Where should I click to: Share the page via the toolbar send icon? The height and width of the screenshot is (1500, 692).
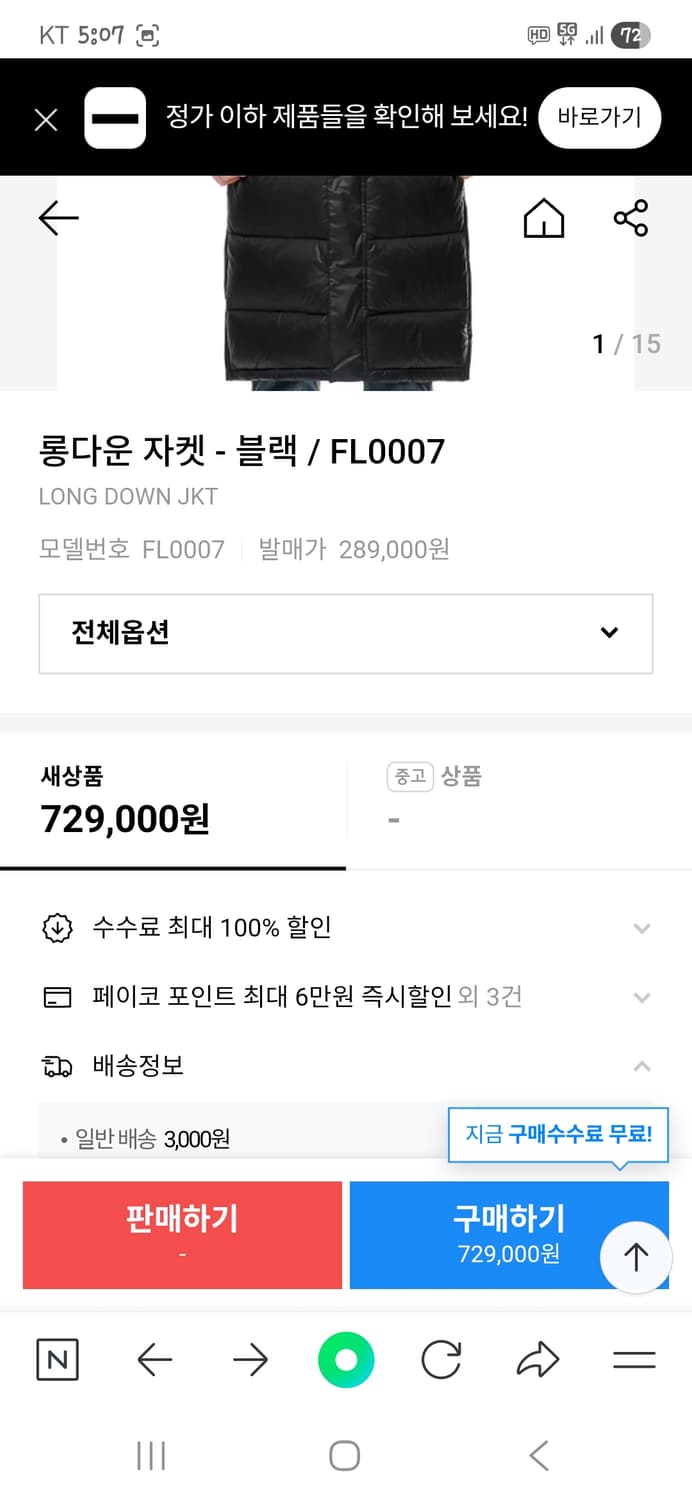click(x=537, y=1359)
